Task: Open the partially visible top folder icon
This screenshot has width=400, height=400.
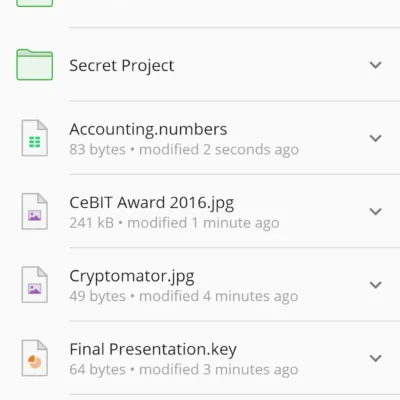Action: (x=35, y=3)
